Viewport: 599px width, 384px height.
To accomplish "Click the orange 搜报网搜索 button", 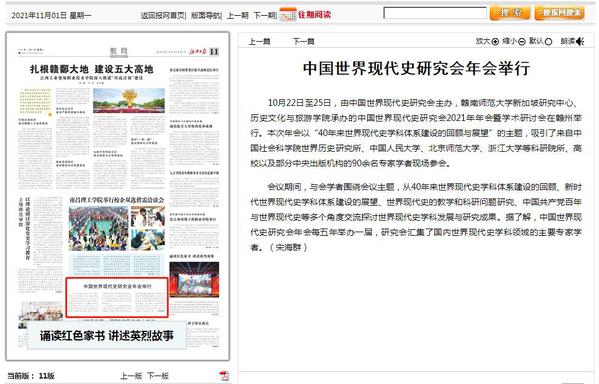I will pos(560,13).
